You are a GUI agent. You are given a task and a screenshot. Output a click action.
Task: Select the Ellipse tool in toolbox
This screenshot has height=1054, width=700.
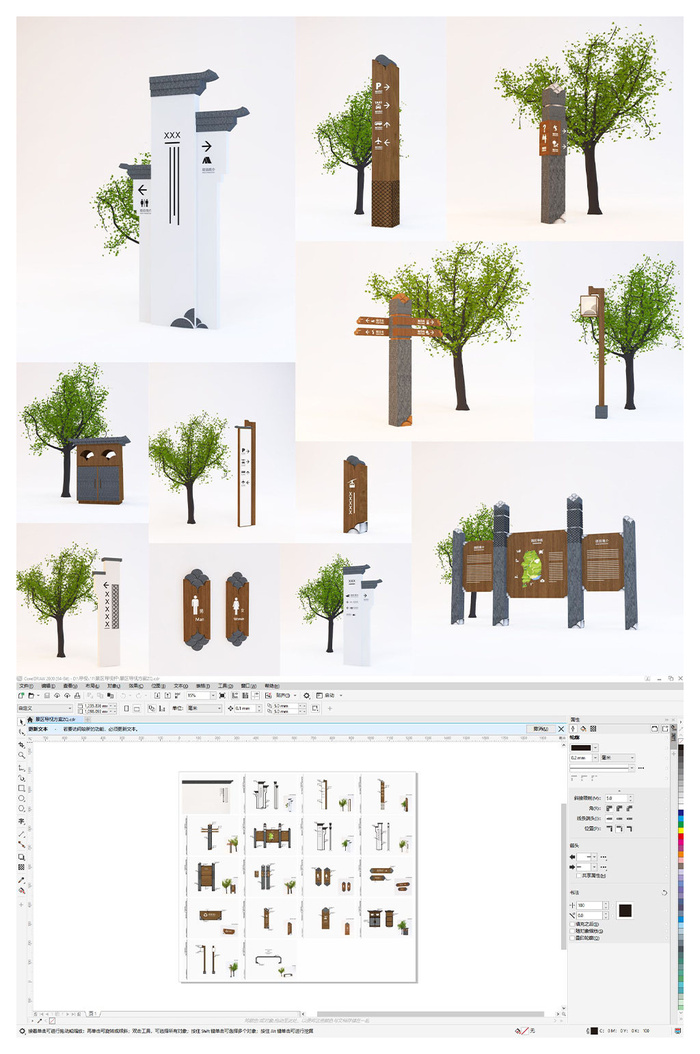point(21,798)
